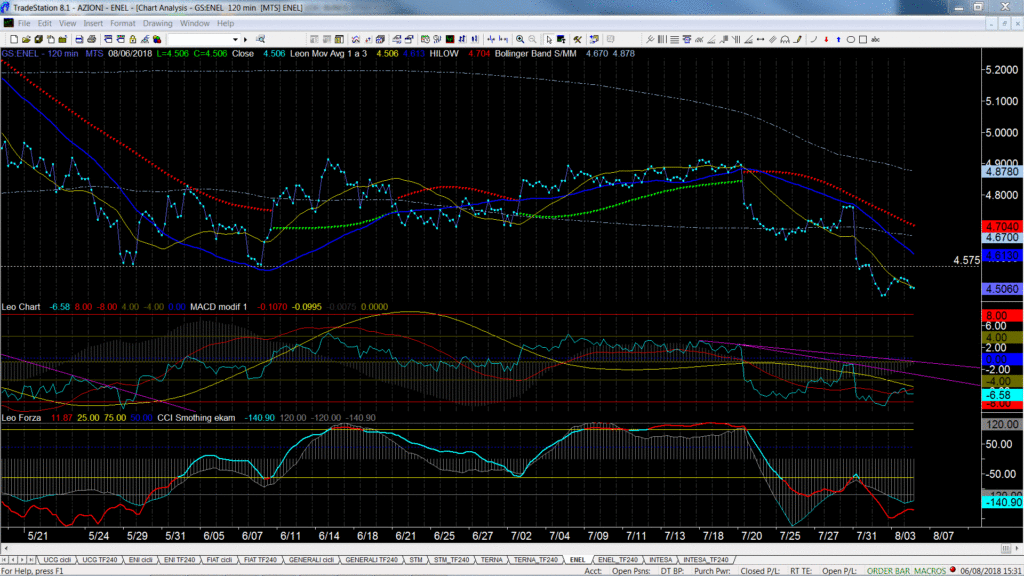The image size is (1024, 576).
Task: Open the View menu
Action: pos(67,24)
